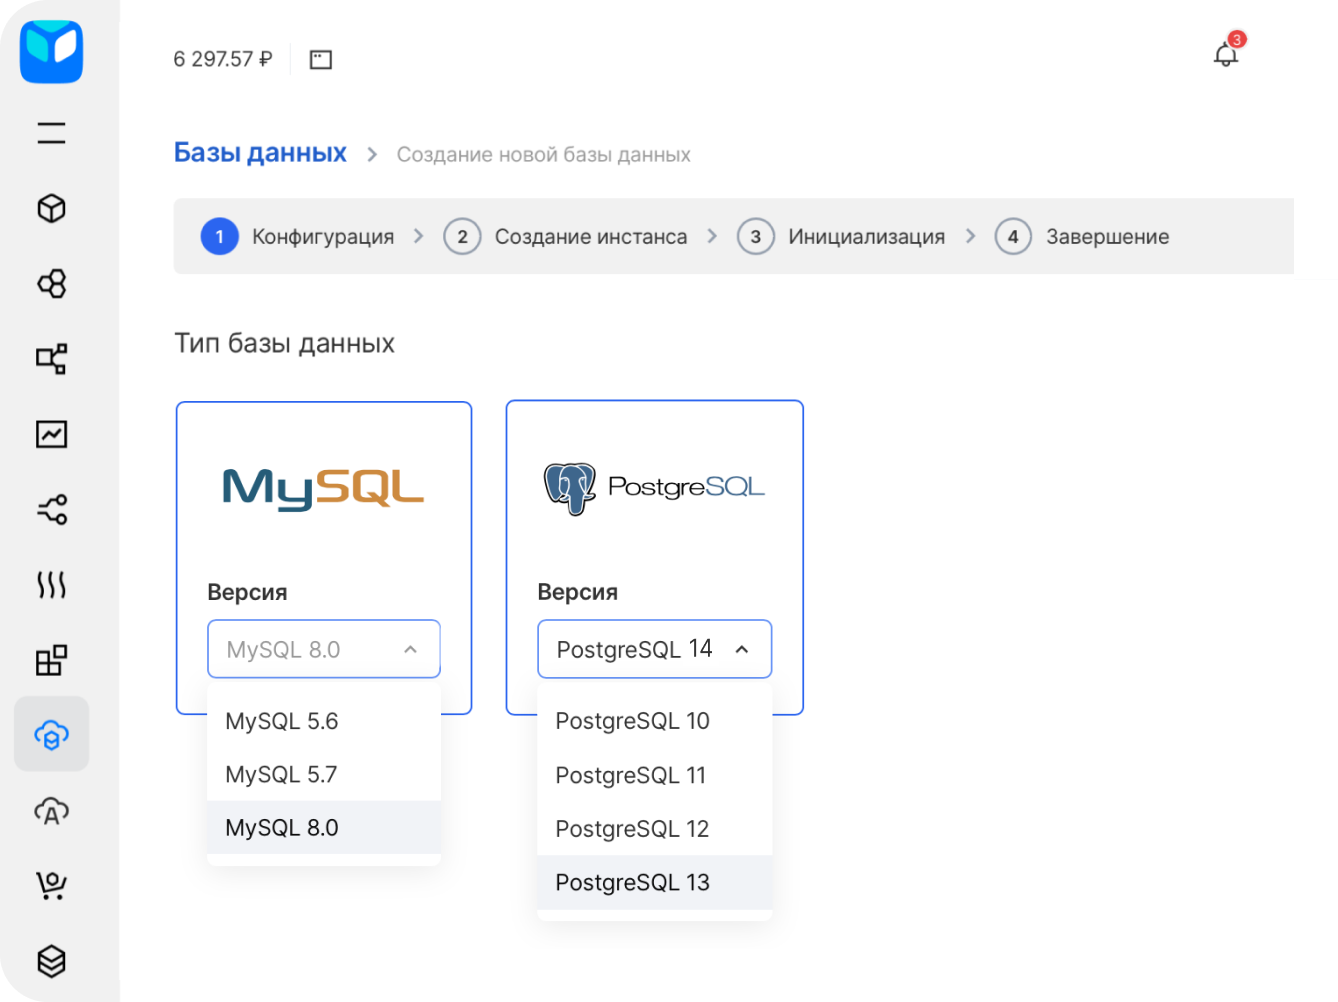Image resolution: width=1338 pixels, height=1002 pixels.
Task: Open the shopping cart sidebar icon
Action: click(x=51, y=885)
